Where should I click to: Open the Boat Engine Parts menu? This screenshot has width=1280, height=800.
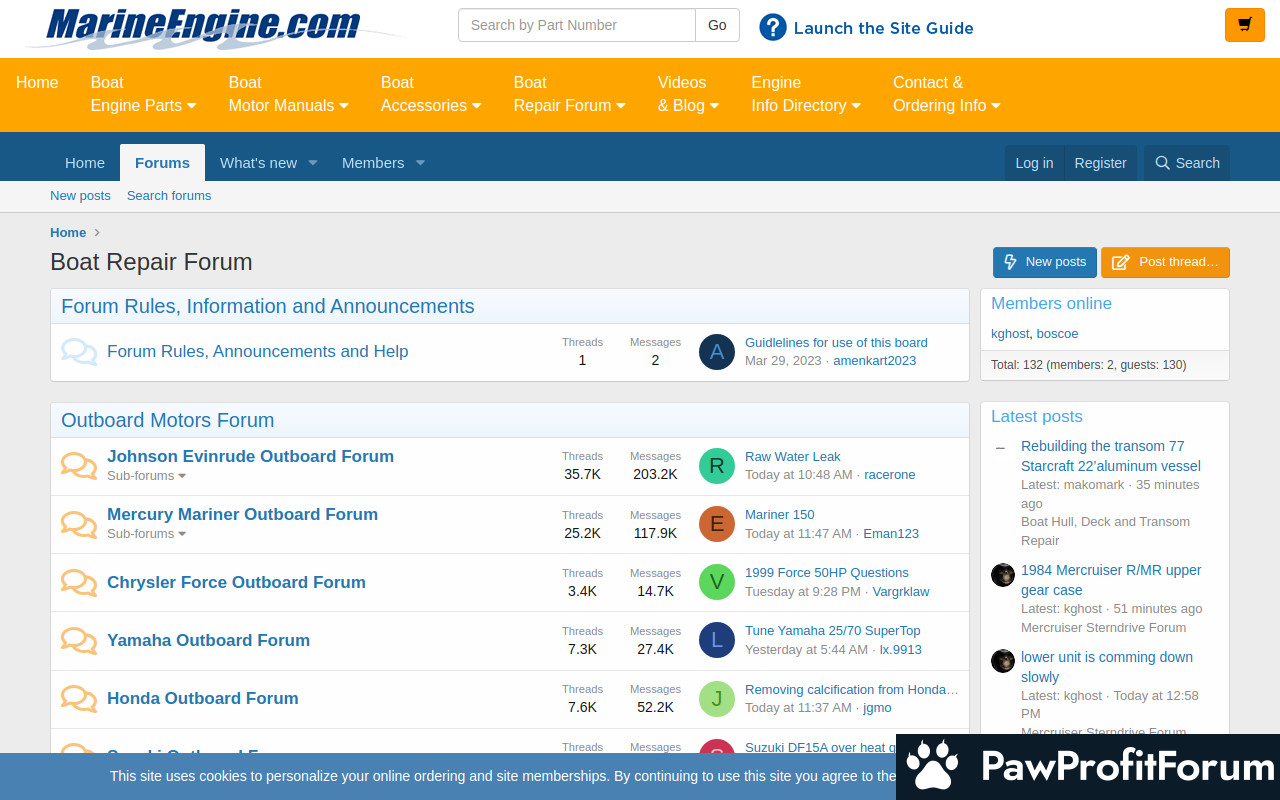click(143, 94)
